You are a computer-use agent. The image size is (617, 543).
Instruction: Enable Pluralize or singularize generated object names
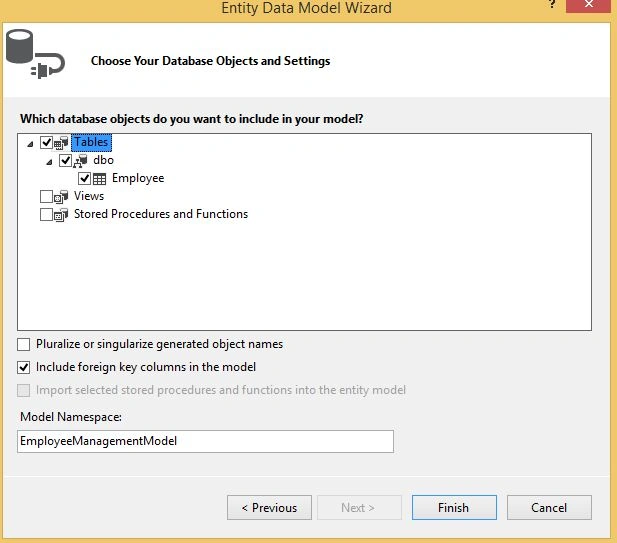(24, 344)
